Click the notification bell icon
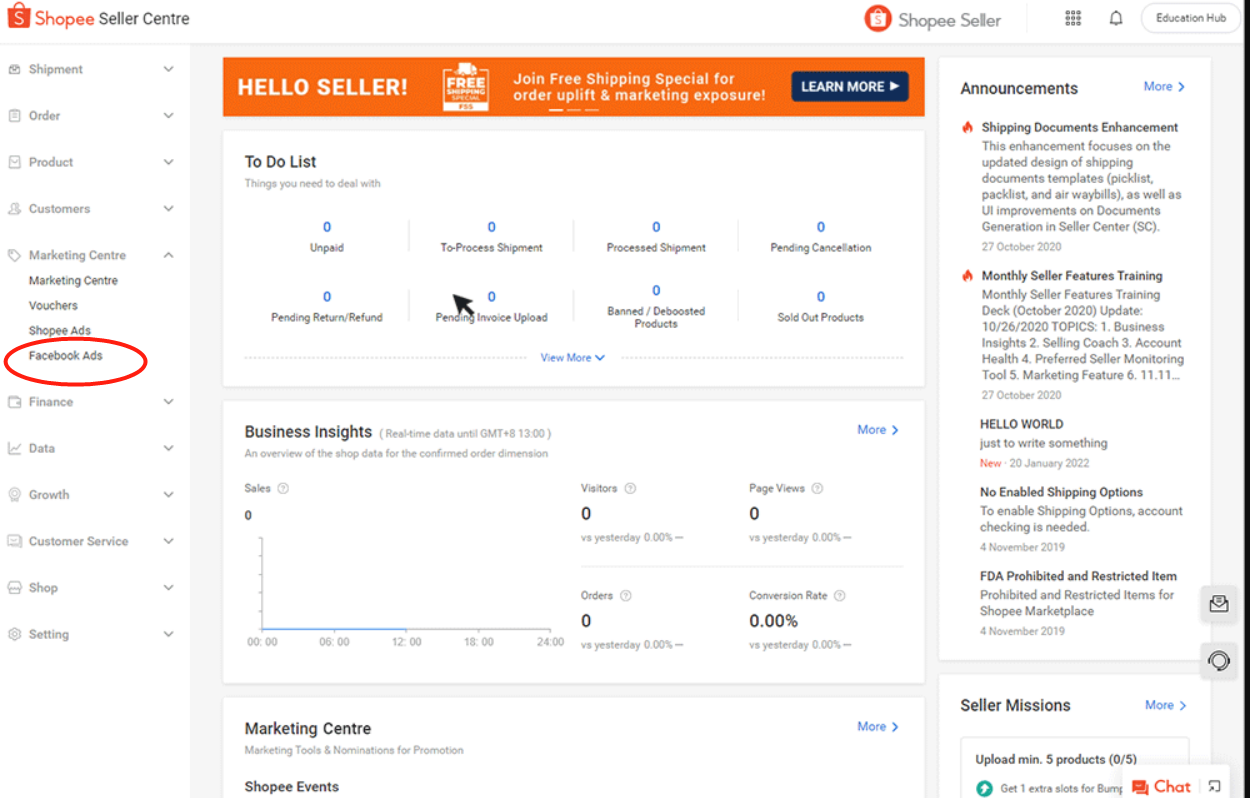1250x798 pixels. [1116, 18]
